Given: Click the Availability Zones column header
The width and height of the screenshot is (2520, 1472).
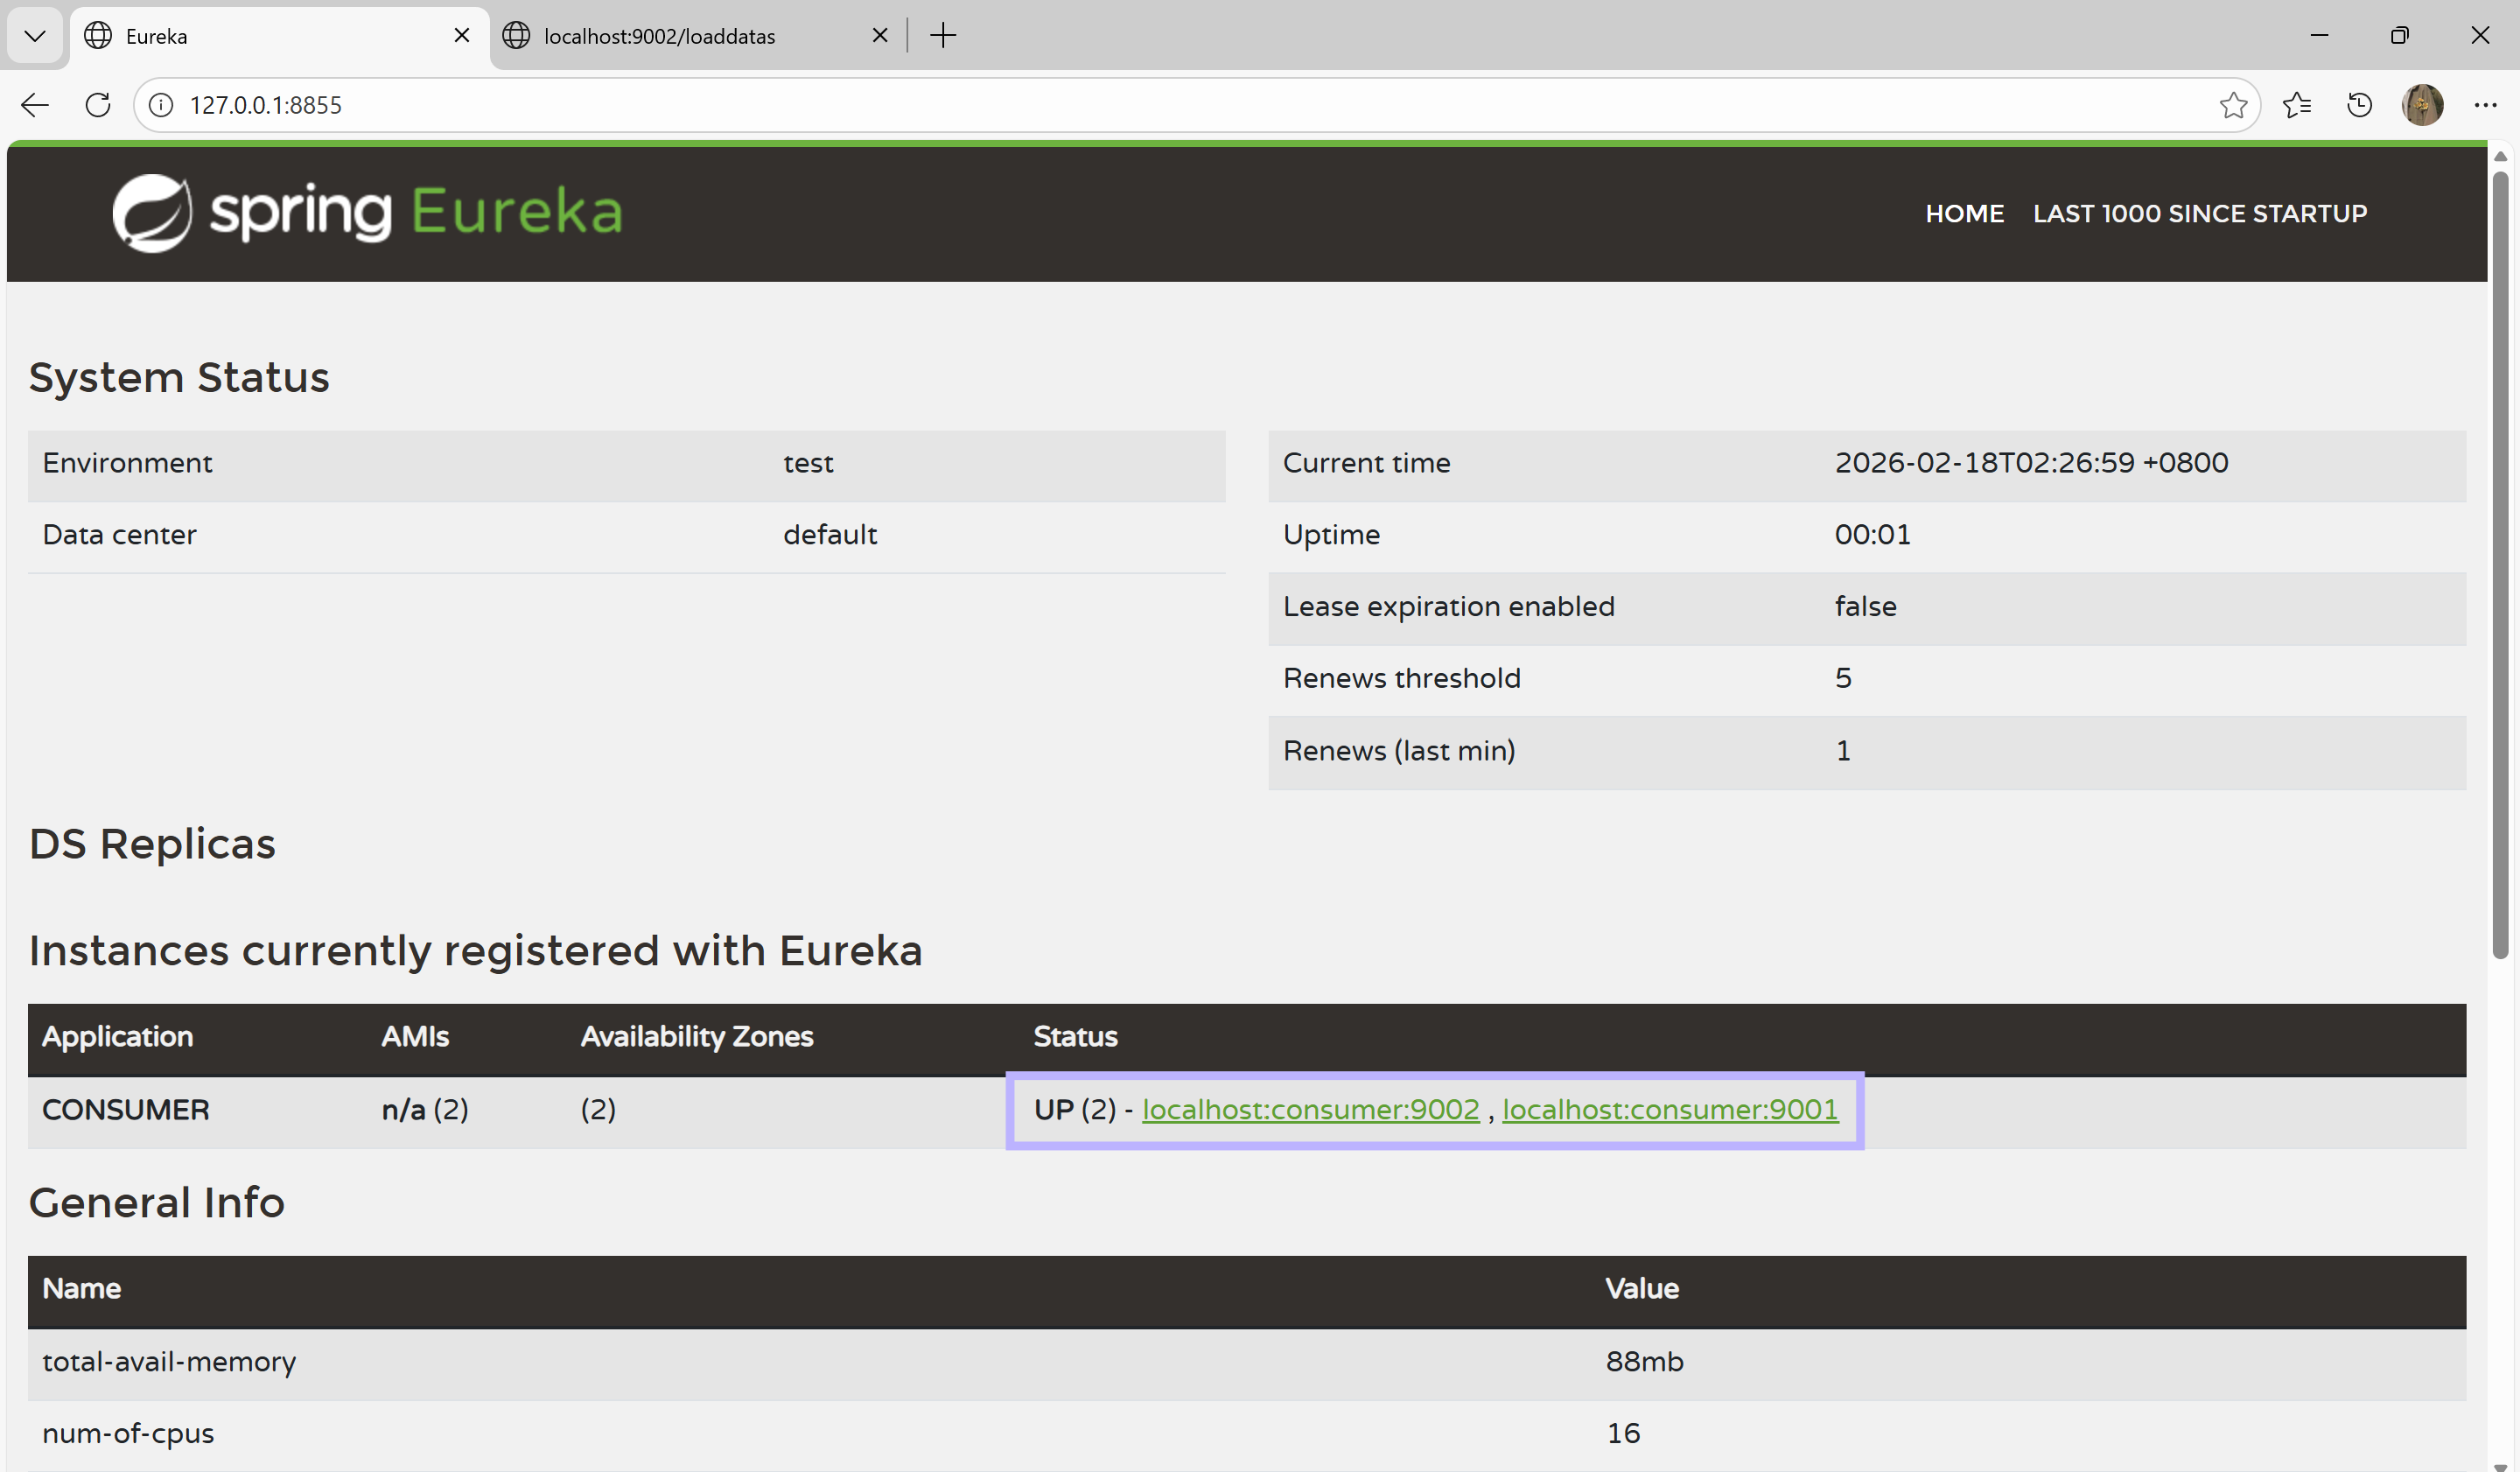Looking at the screenshot, I should coord(697,1037).
